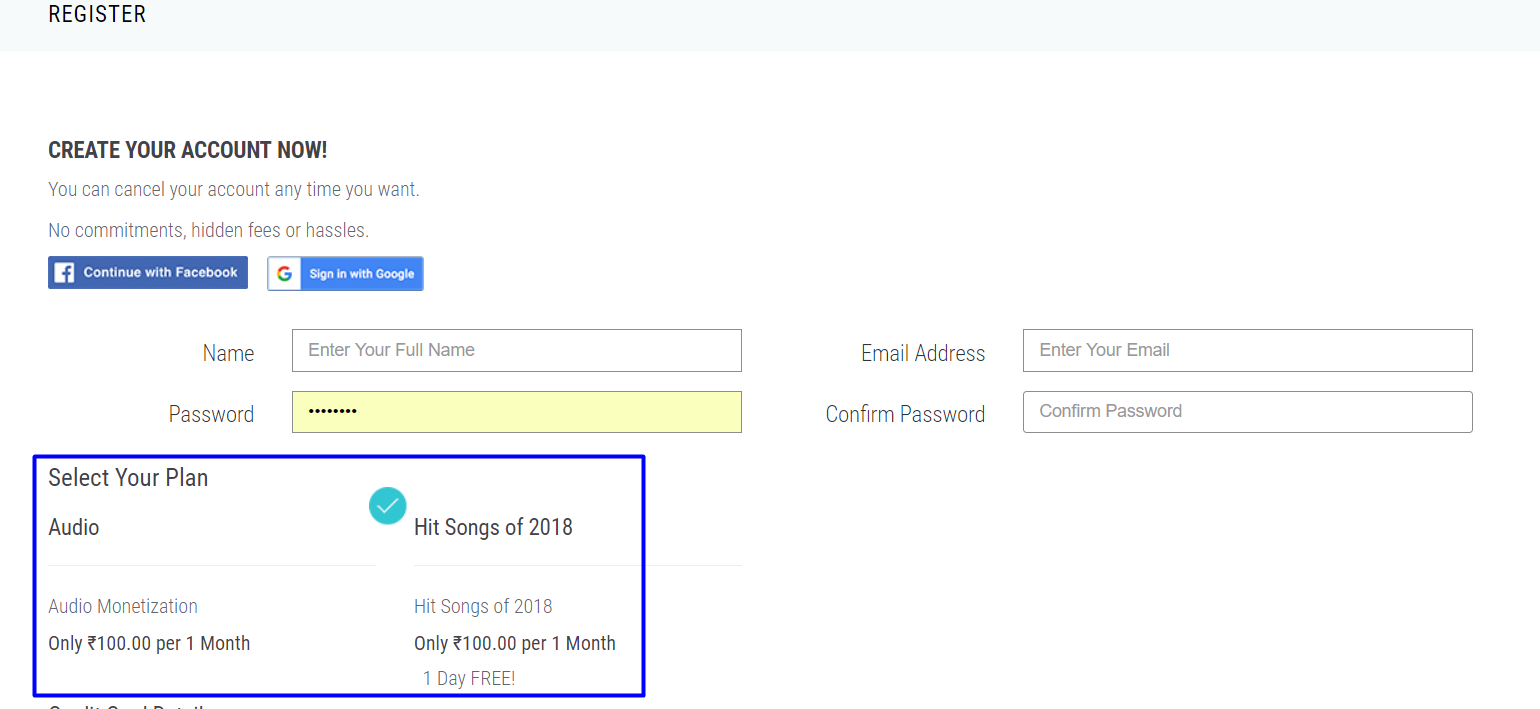Click the Facebook logo icon

[x=64, y=273]
